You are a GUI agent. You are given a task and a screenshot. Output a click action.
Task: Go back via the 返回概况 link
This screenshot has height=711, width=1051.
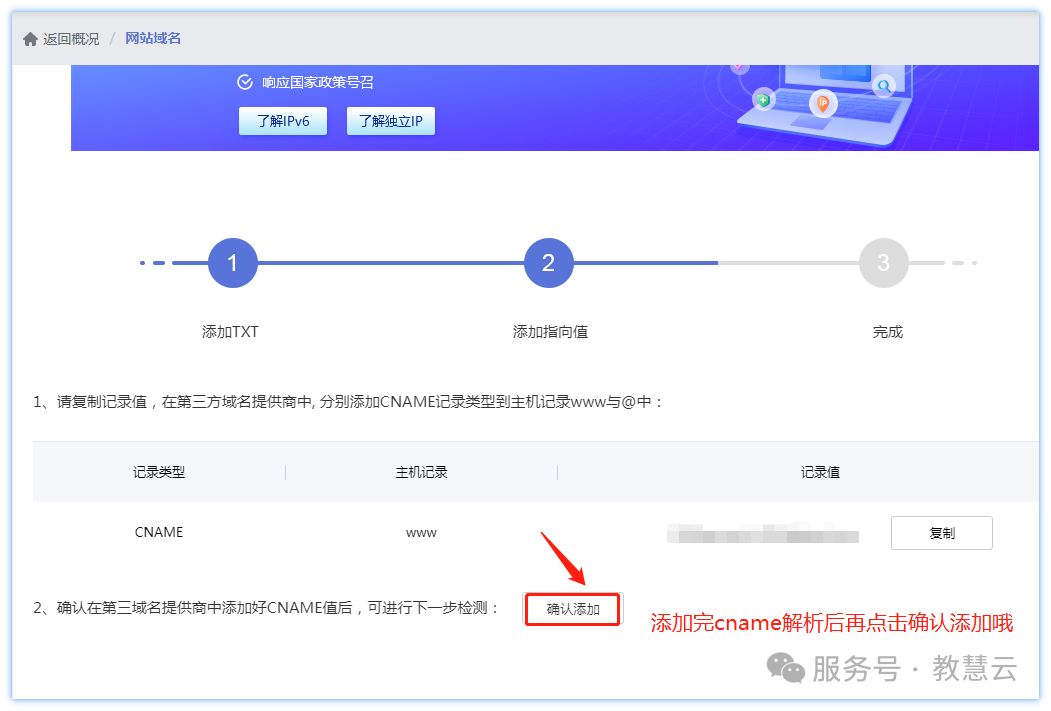coord(71,39)
